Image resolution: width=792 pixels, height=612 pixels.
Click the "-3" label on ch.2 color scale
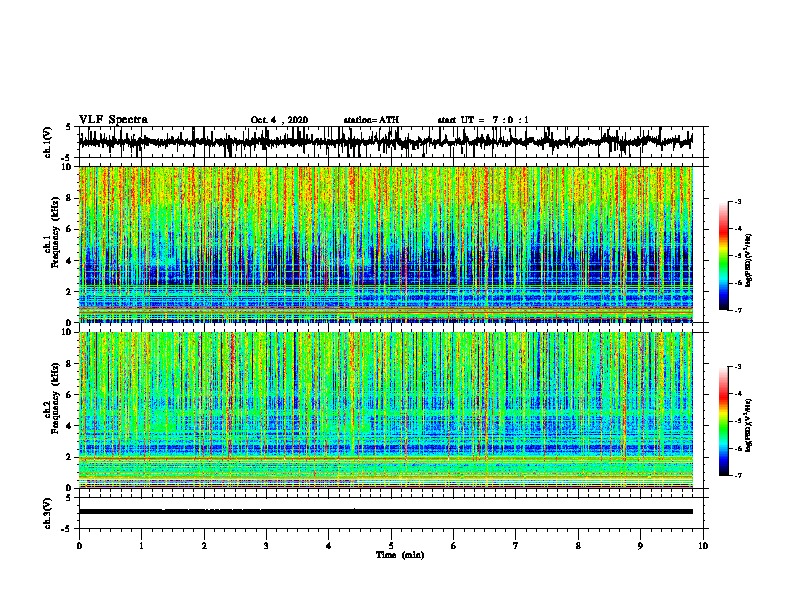(737, 367)
